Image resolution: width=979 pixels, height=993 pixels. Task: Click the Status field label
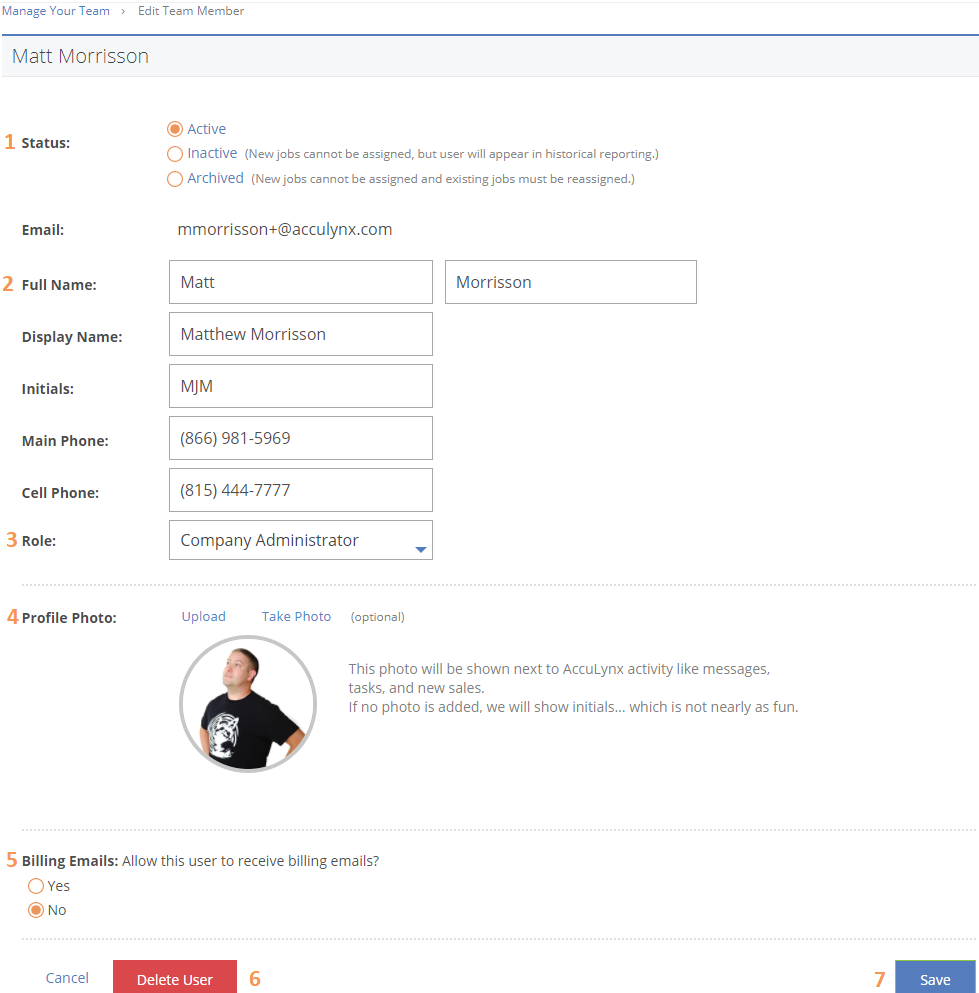tap(46, 143)
